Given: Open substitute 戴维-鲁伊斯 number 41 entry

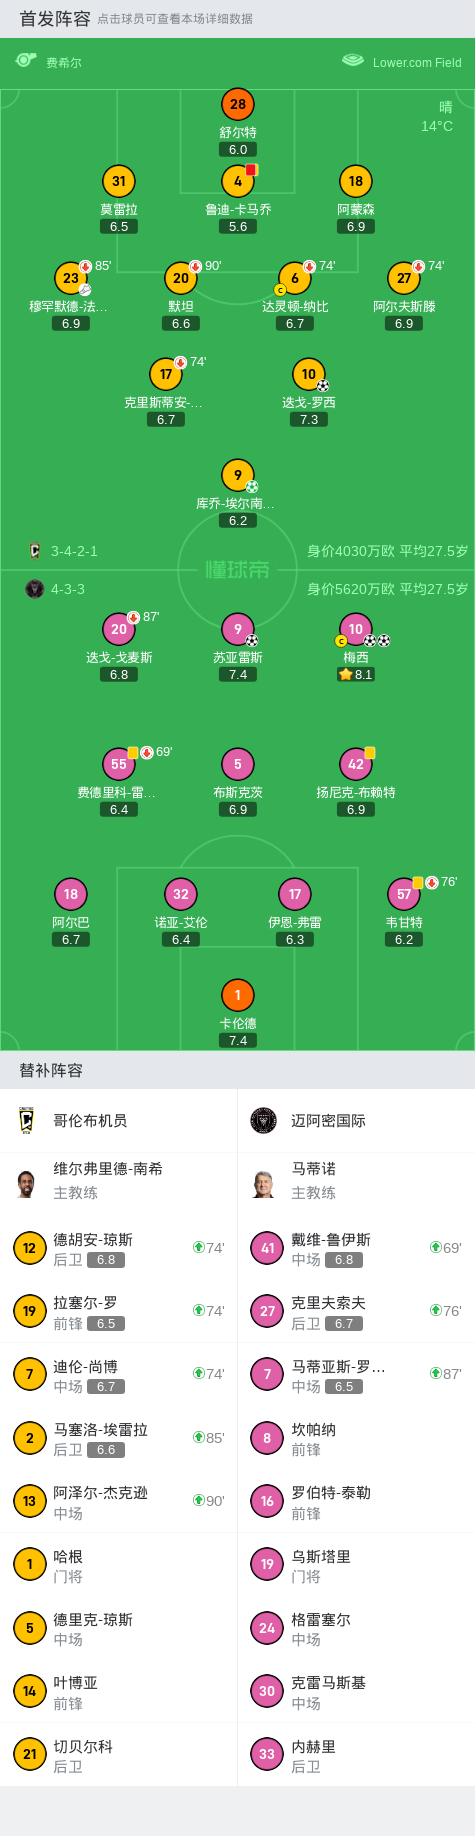Looking at the screenshot, I should [356, 1248].
